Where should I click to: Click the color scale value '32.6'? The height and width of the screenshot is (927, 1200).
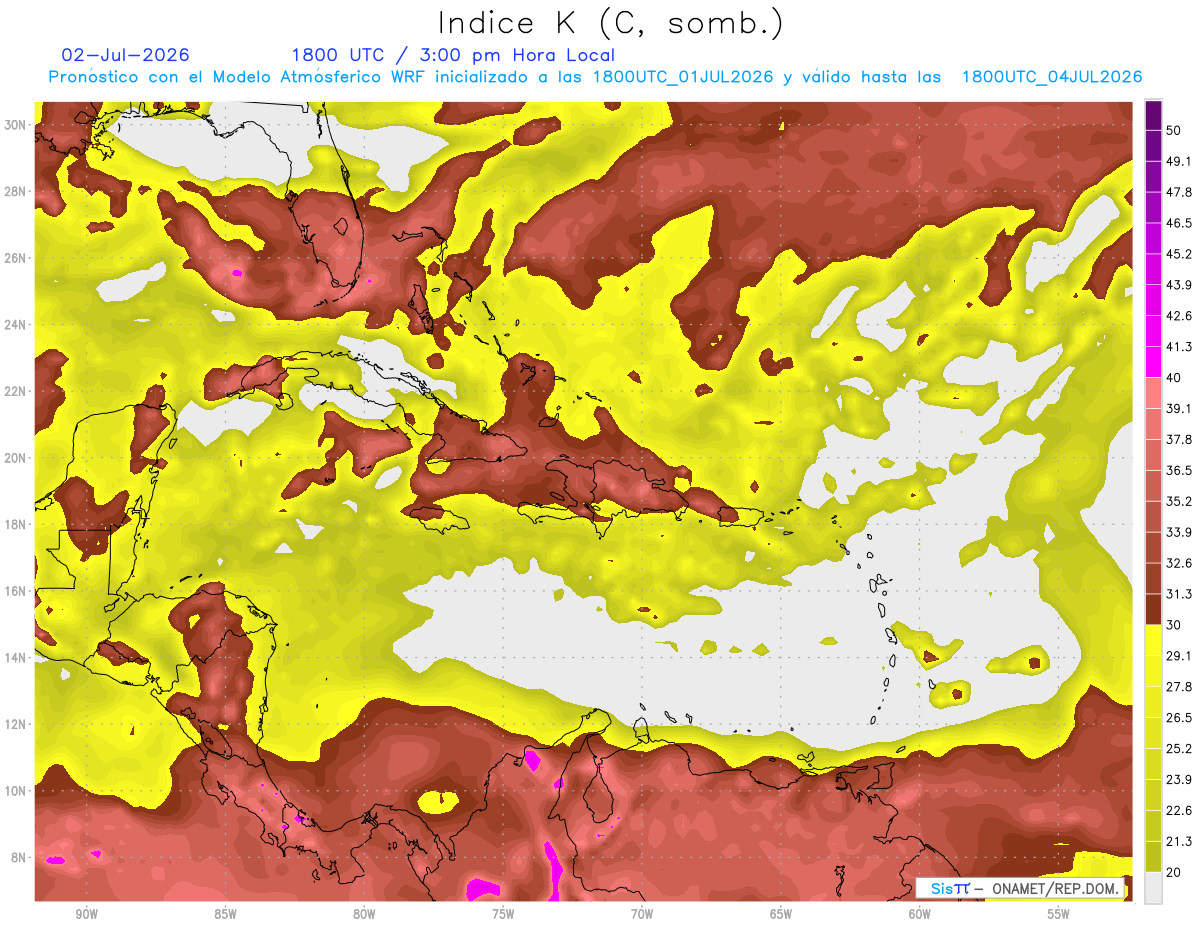click(1179, 563)
